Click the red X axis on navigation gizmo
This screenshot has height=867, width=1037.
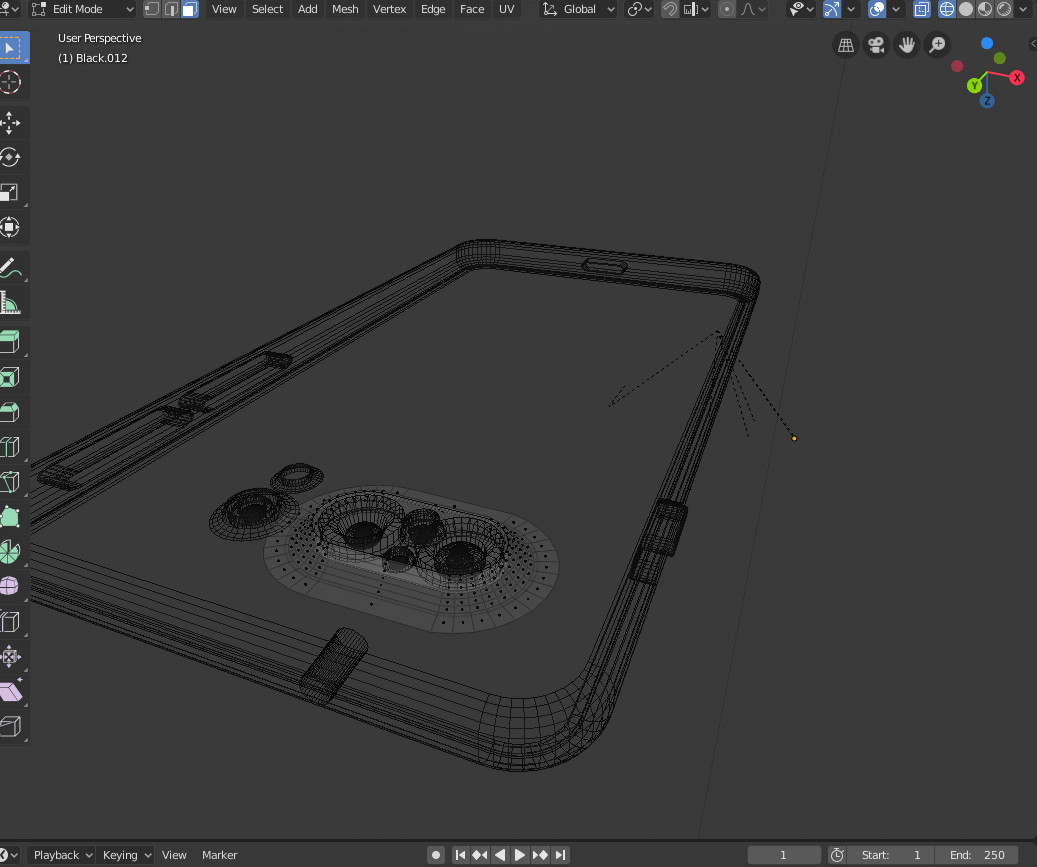(1018, 77)
